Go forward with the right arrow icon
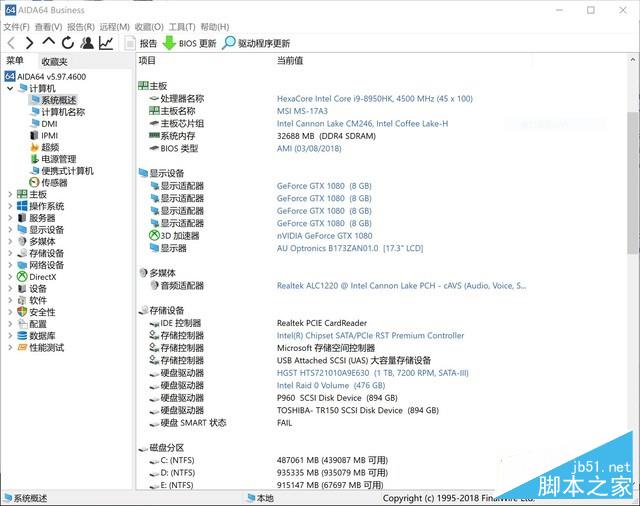Image resolution: width=640 pixels, height=506 pixels. point(29,43)
